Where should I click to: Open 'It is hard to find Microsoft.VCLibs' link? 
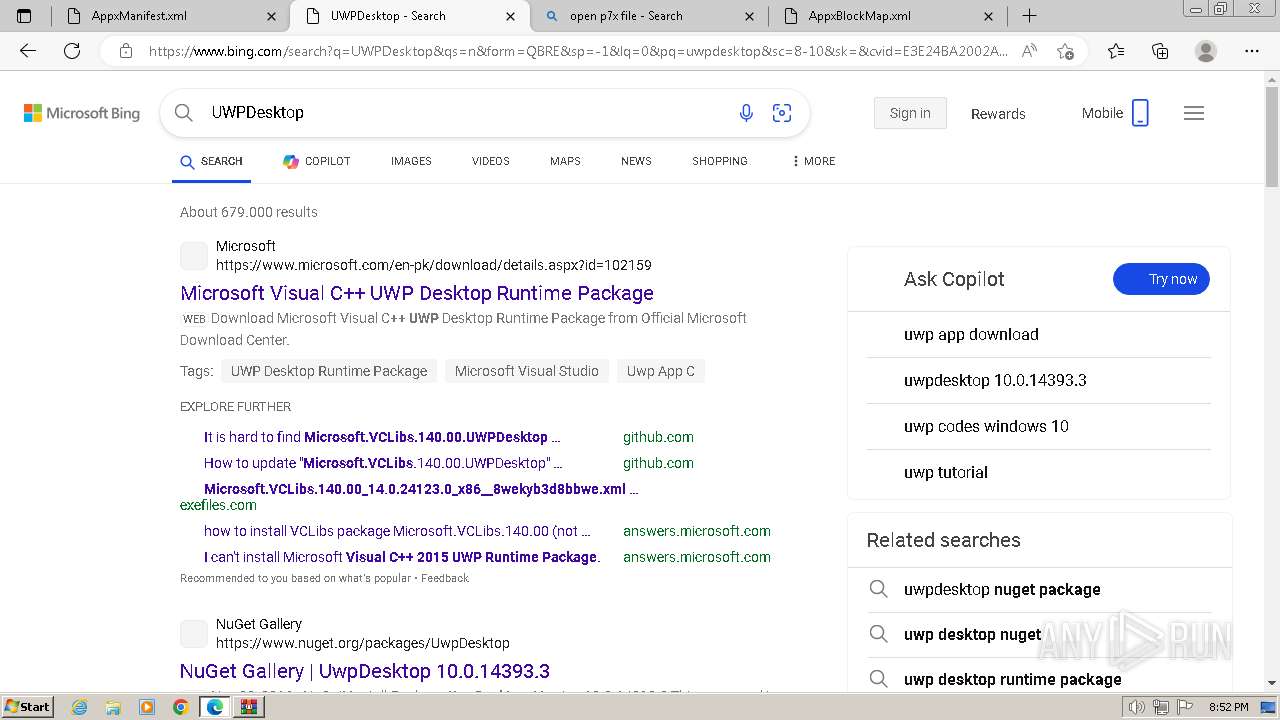[x=382, y=437]
